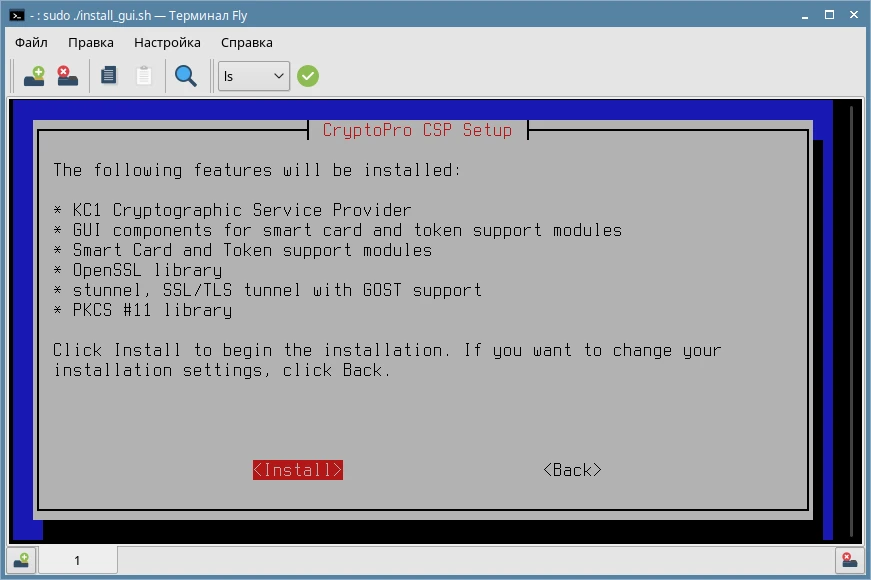
Task: Select the <Install> button
Action: [x=298, y=470]
